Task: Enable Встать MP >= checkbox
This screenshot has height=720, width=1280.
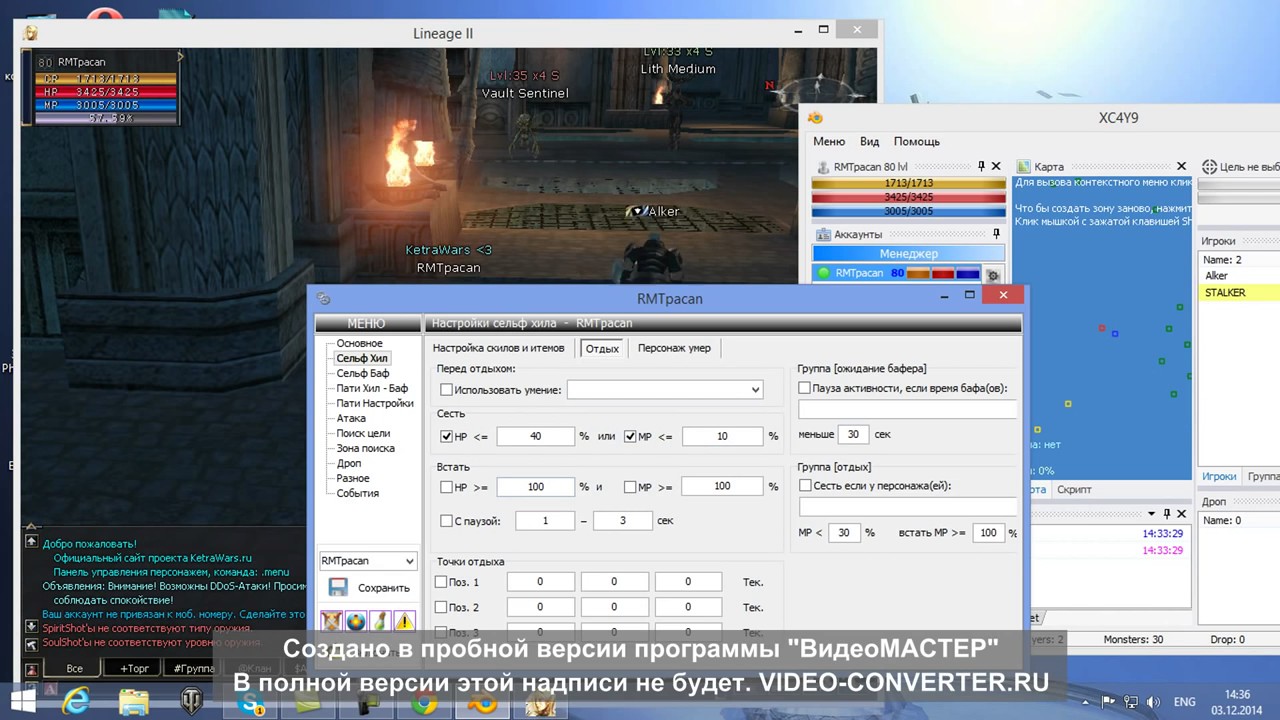Action: tap(630, 487)
